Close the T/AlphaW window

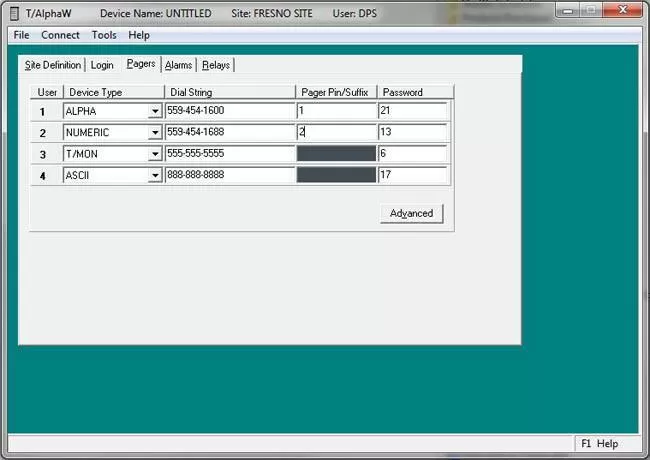point(622,10)
